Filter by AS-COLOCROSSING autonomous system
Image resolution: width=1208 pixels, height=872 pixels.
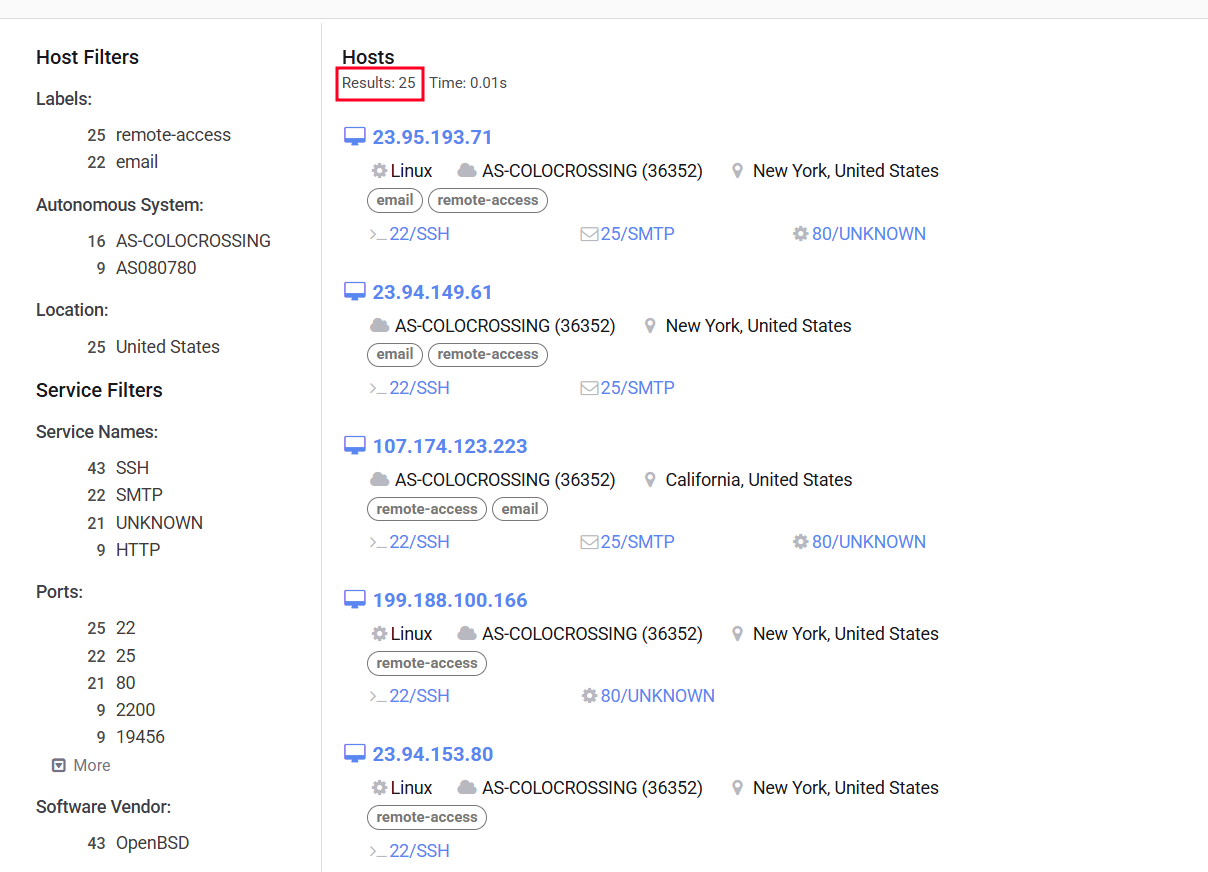[192, 241]
